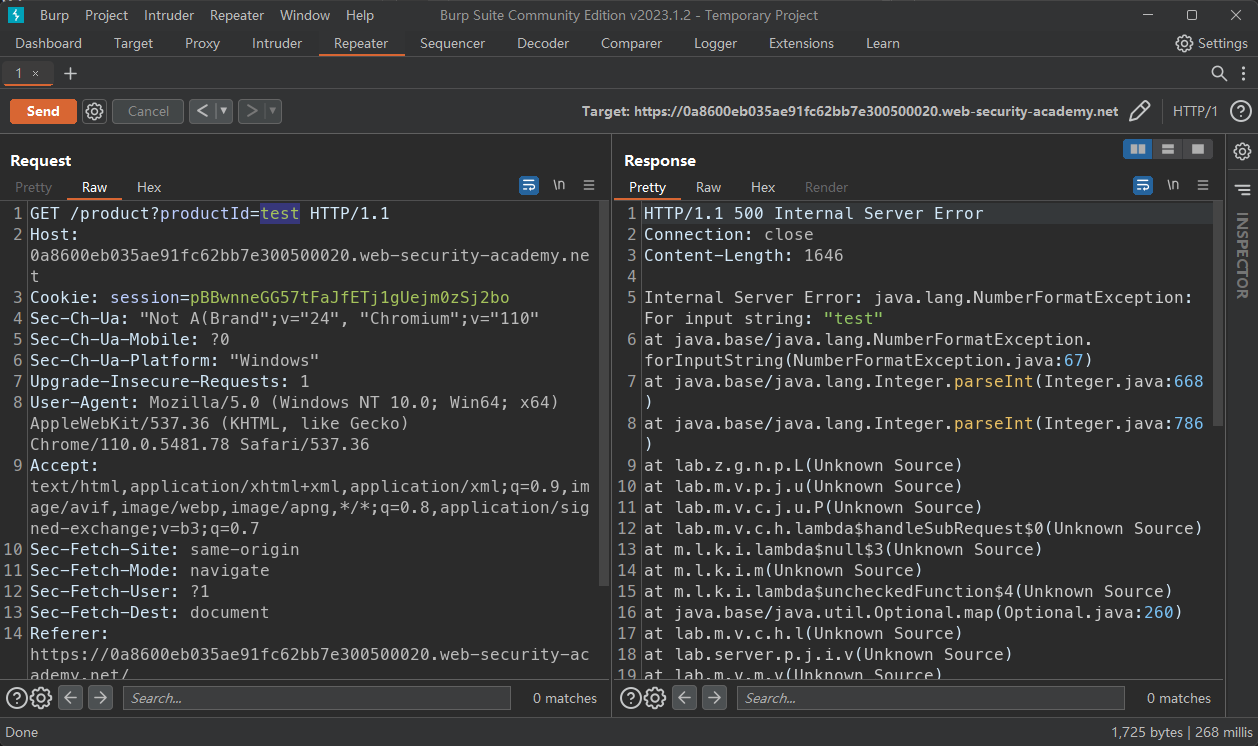The height and width of the screenshot is (746, 1258).
Task: Toggle word wrap in Response panel
Action: point(1143,185)
